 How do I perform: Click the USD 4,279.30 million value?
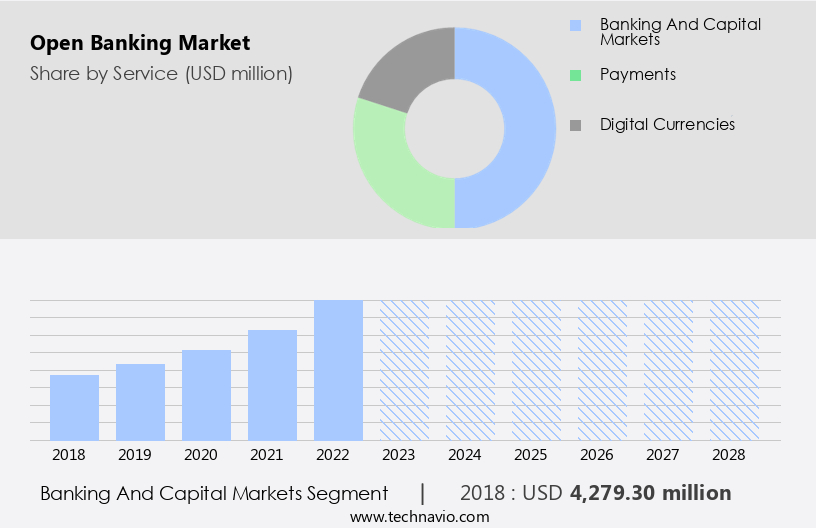coord(627,493)
